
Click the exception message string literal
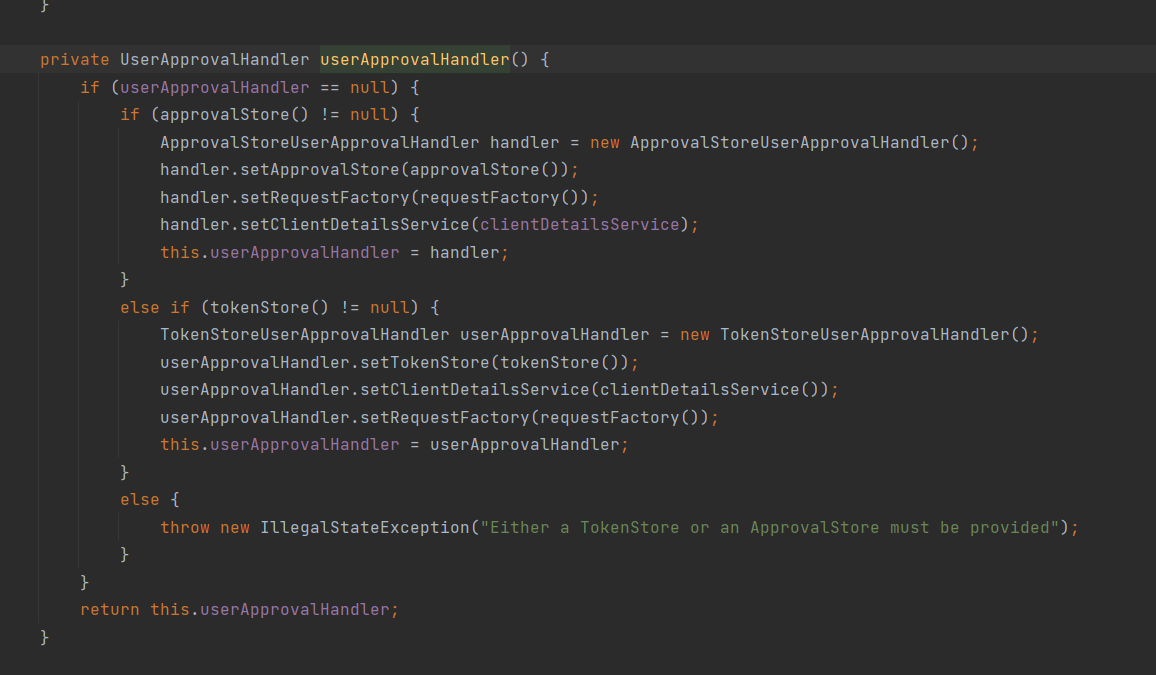(x=769, y=527)
